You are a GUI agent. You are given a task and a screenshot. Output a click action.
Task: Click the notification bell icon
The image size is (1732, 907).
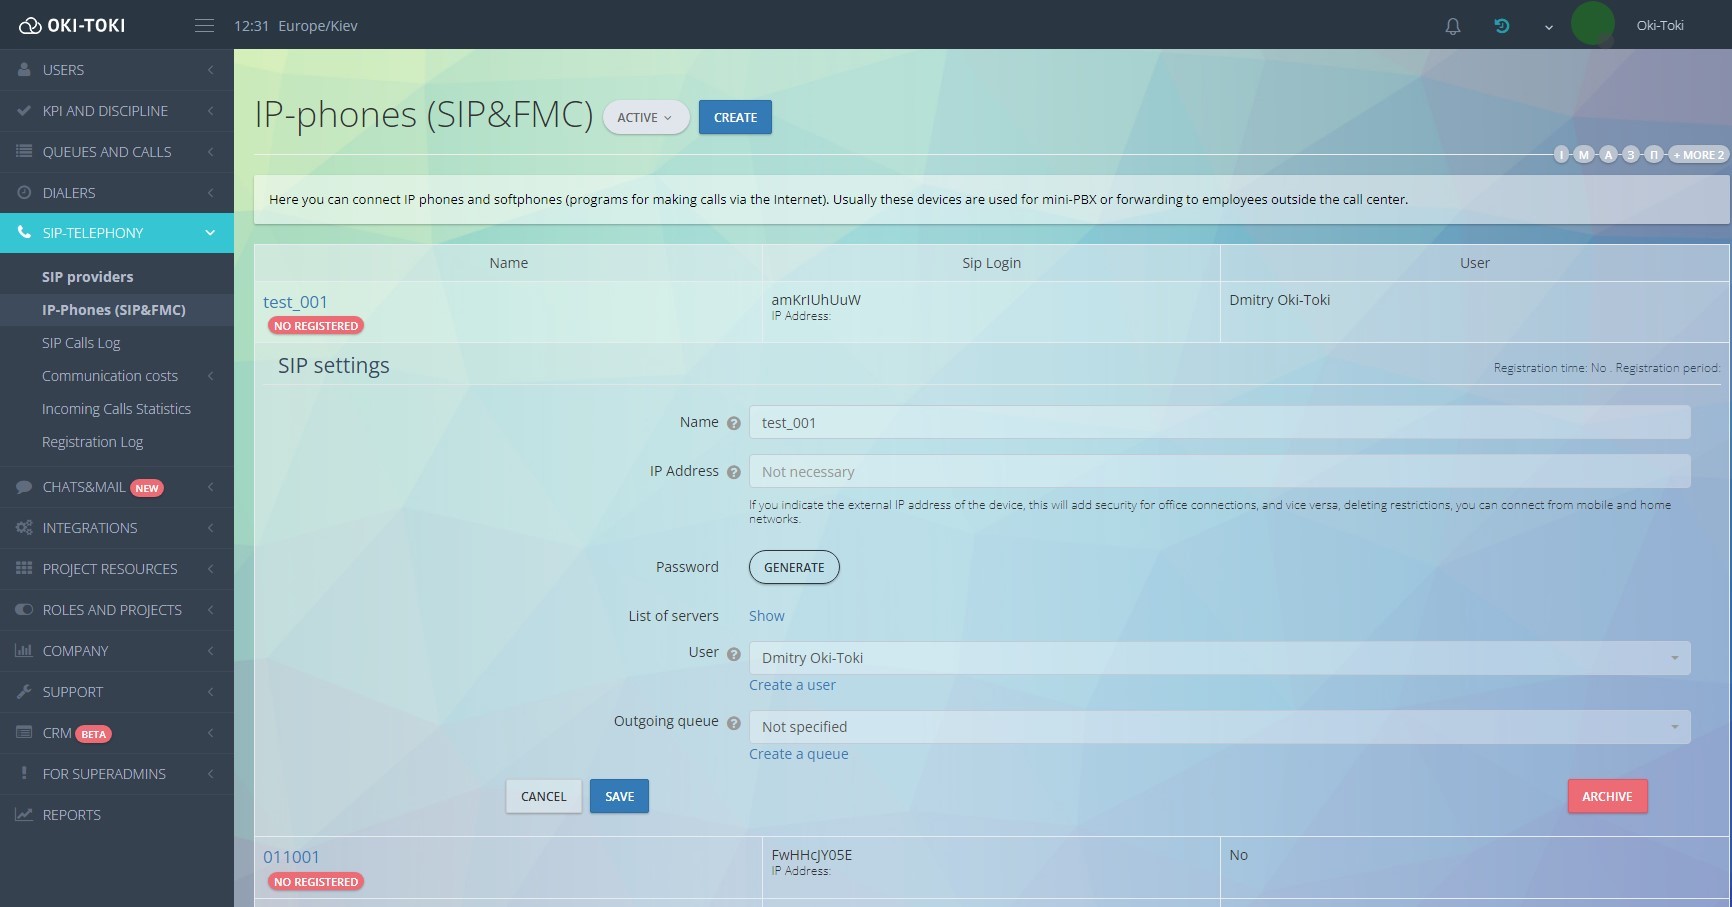coord(1452,26)
